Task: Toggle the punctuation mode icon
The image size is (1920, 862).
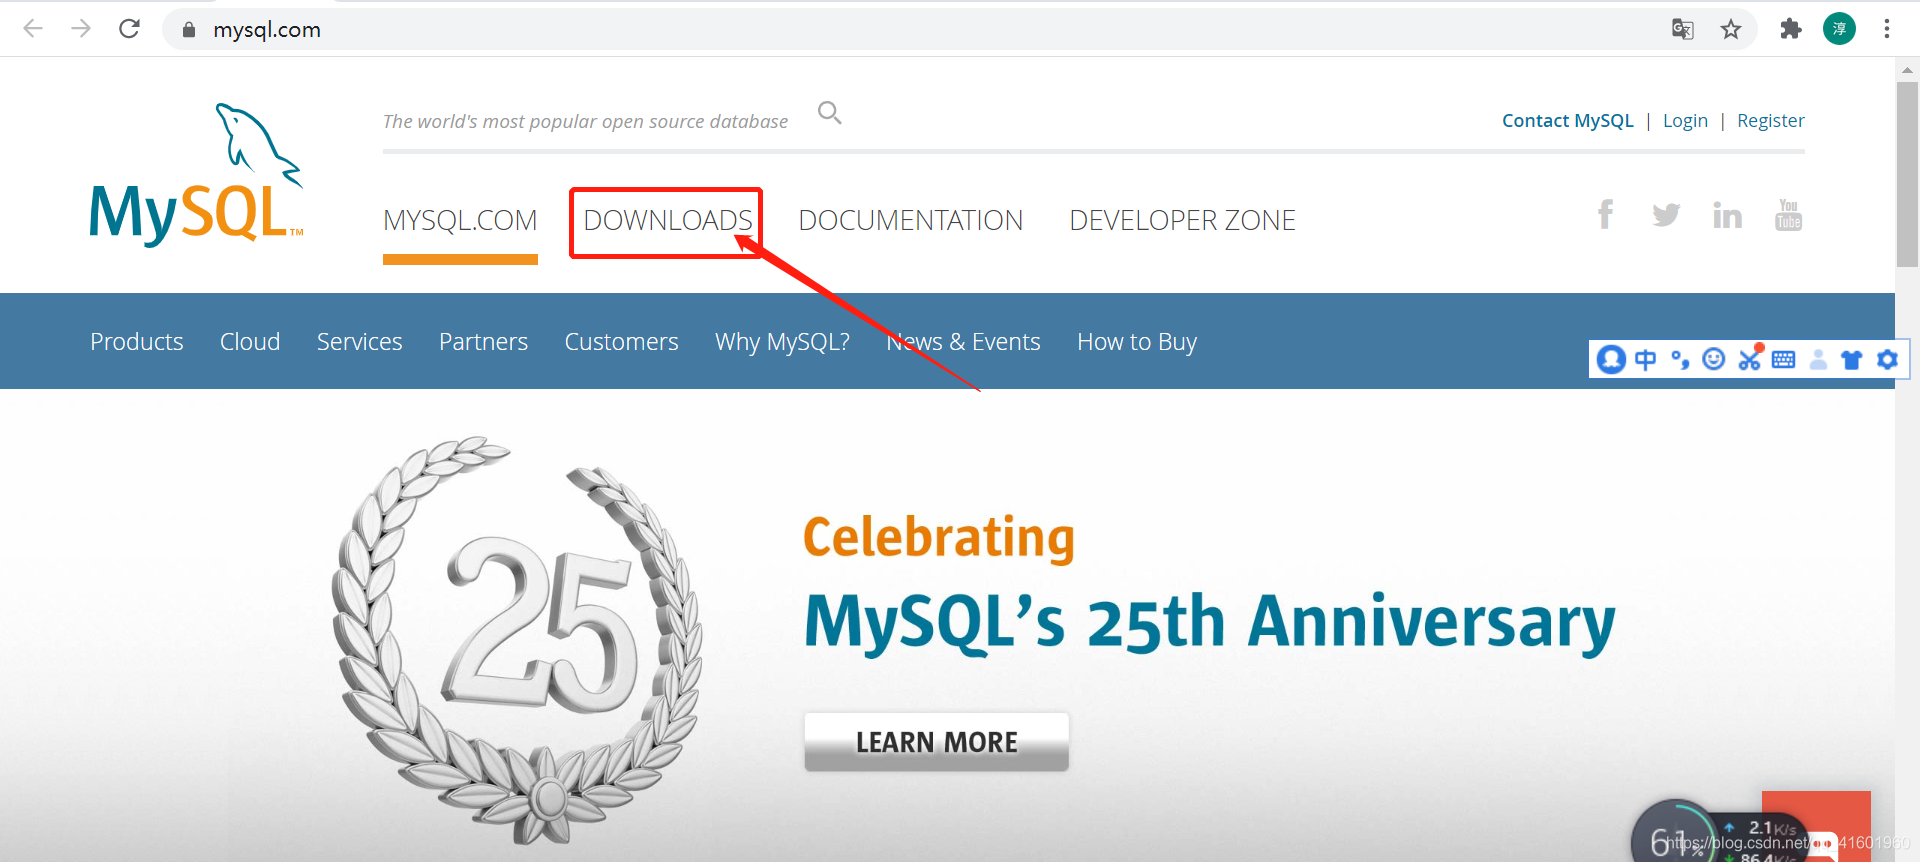Action: coord(1680,360)
